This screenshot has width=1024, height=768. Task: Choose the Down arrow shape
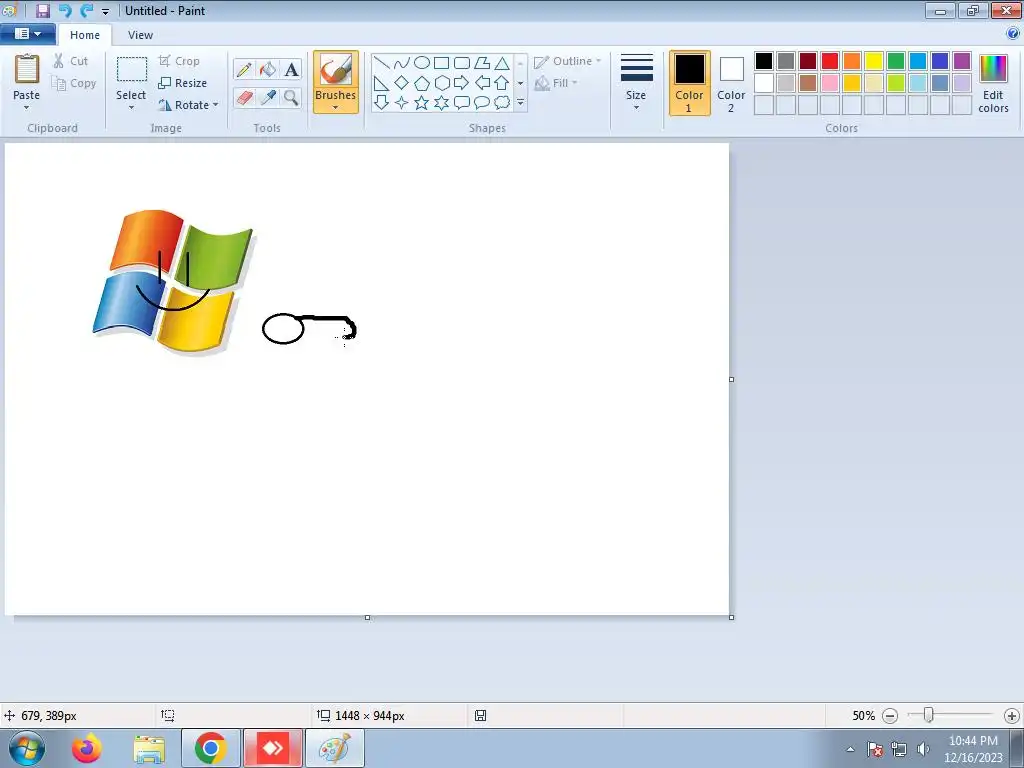pos(382,103)
